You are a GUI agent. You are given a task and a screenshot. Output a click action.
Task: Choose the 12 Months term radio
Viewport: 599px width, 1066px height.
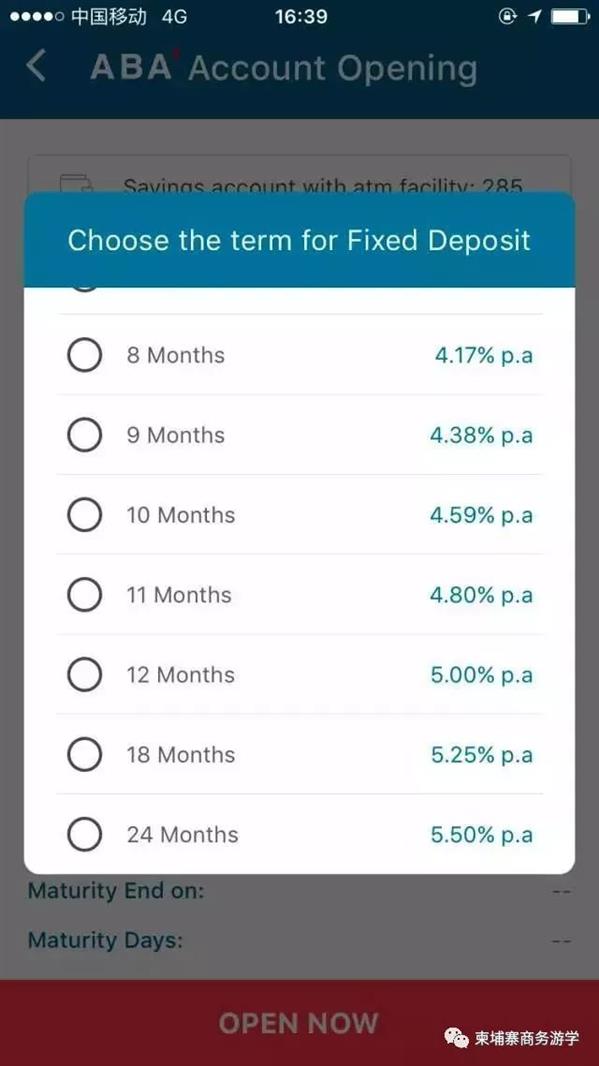[84, 674]
